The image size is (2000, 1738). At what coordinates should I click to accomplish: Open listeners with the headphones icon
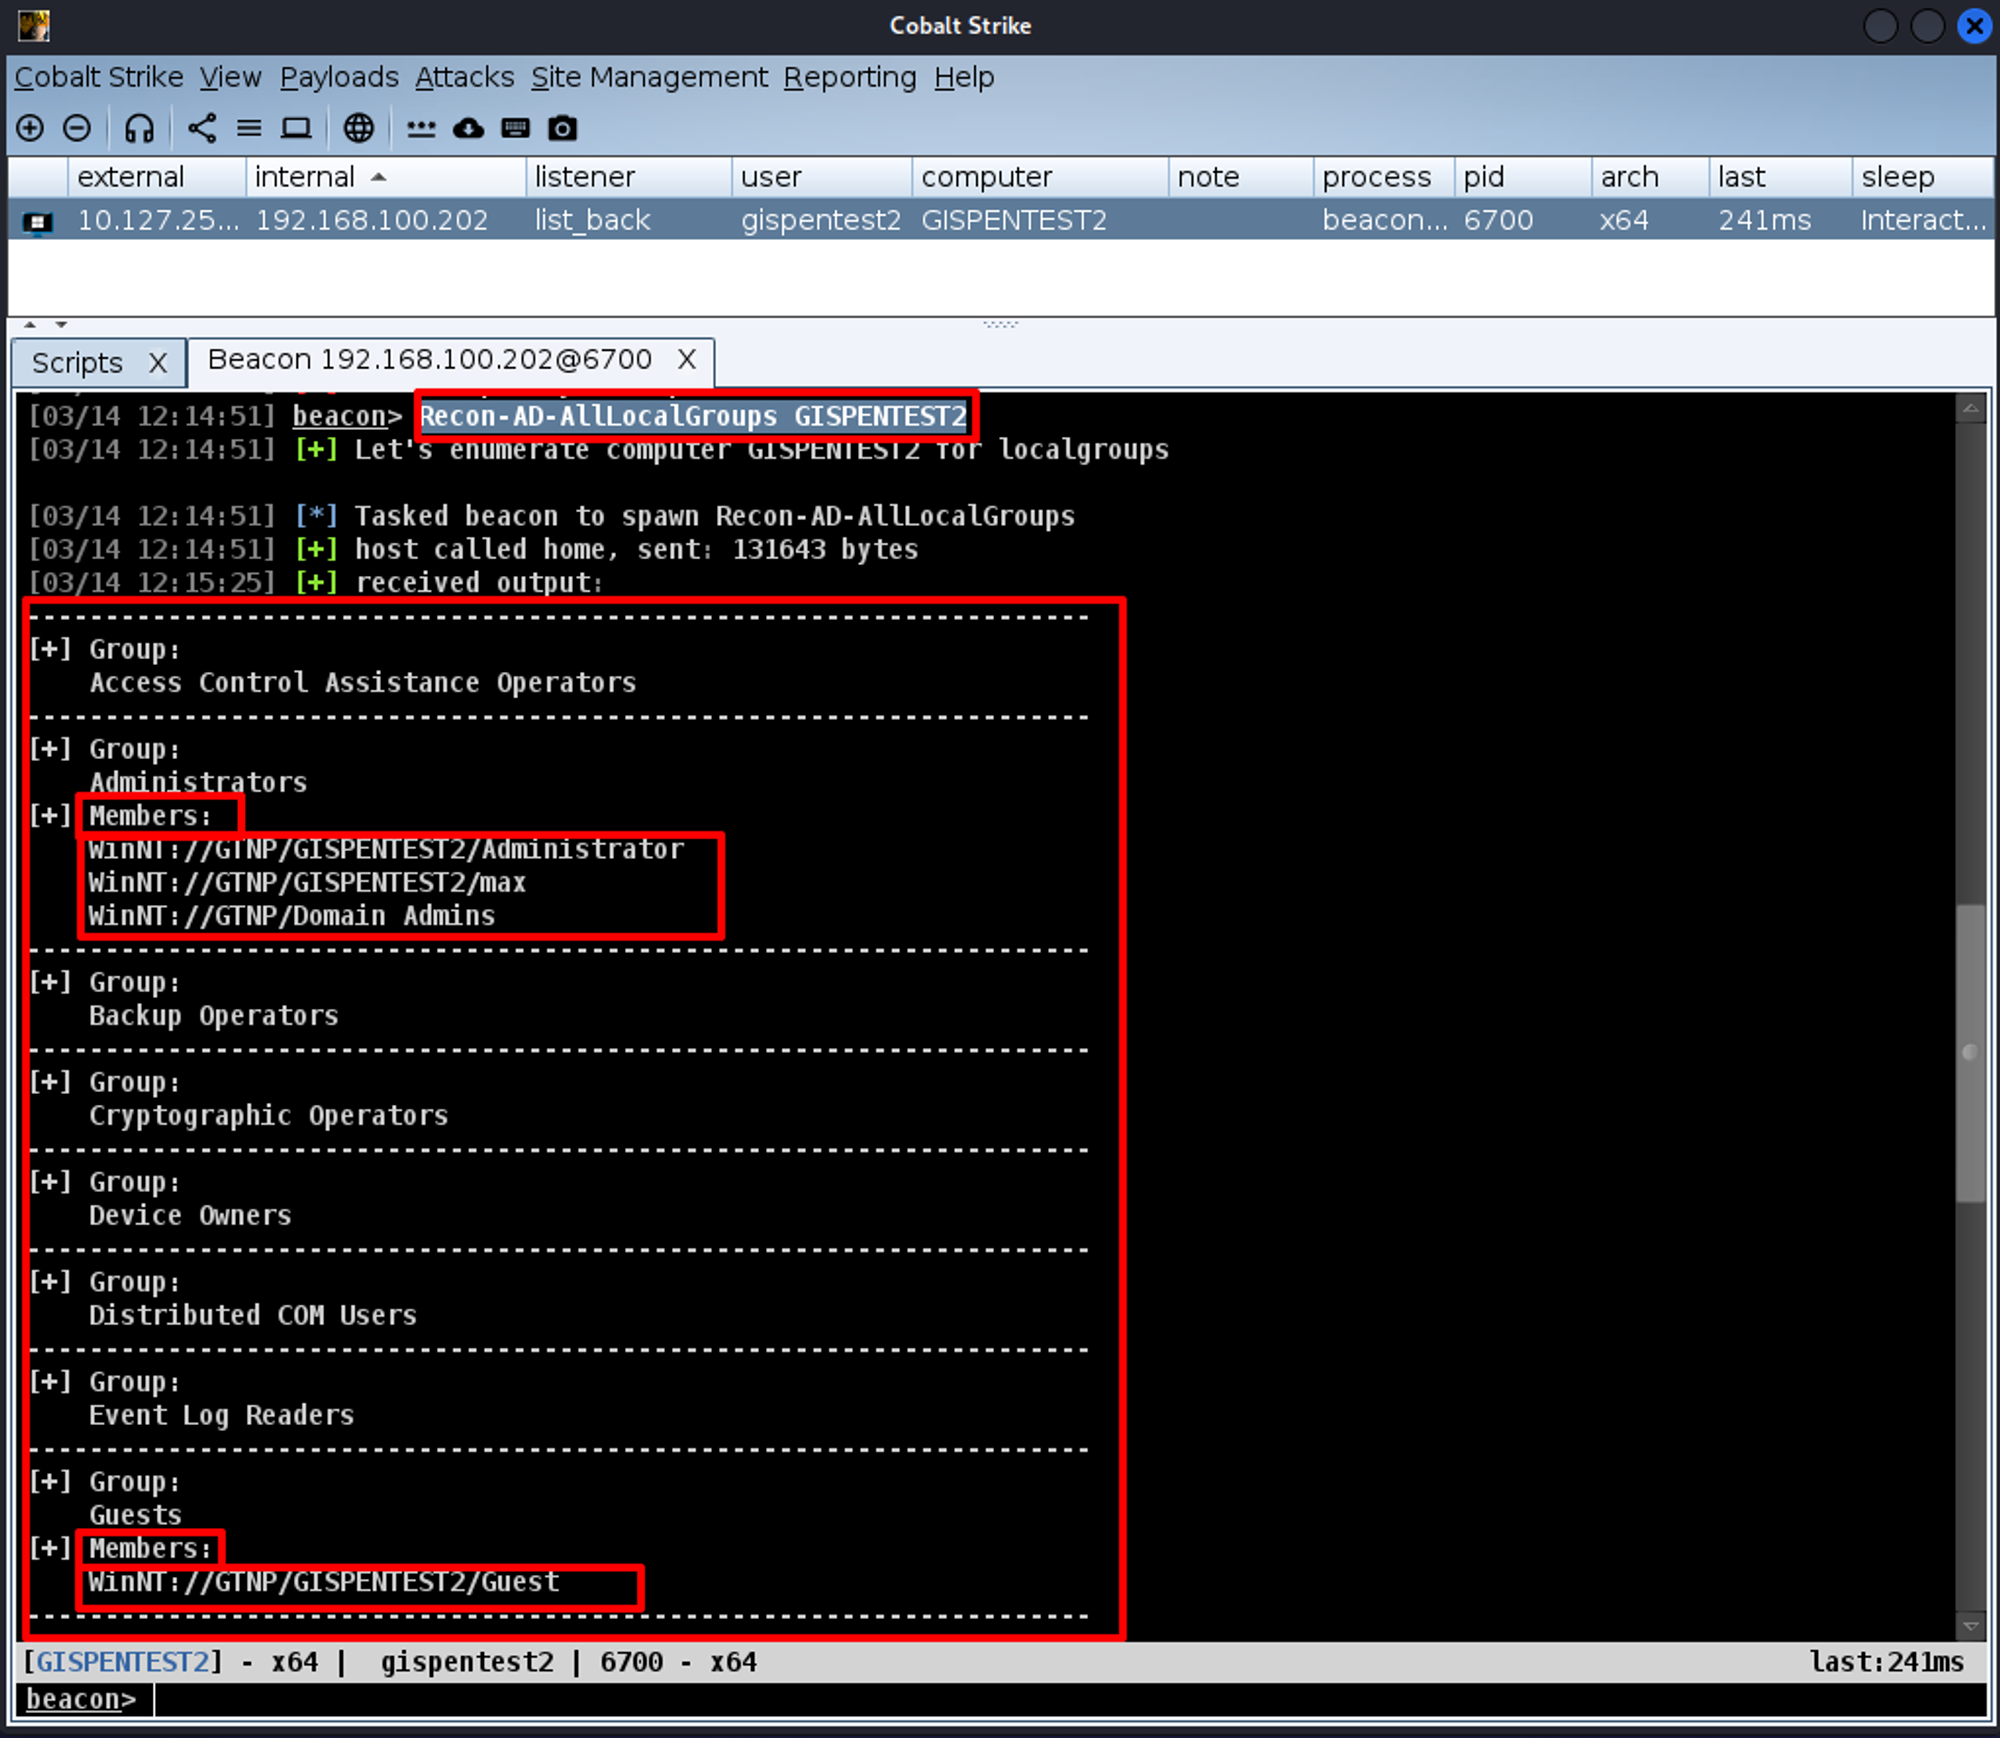(139, 128)
